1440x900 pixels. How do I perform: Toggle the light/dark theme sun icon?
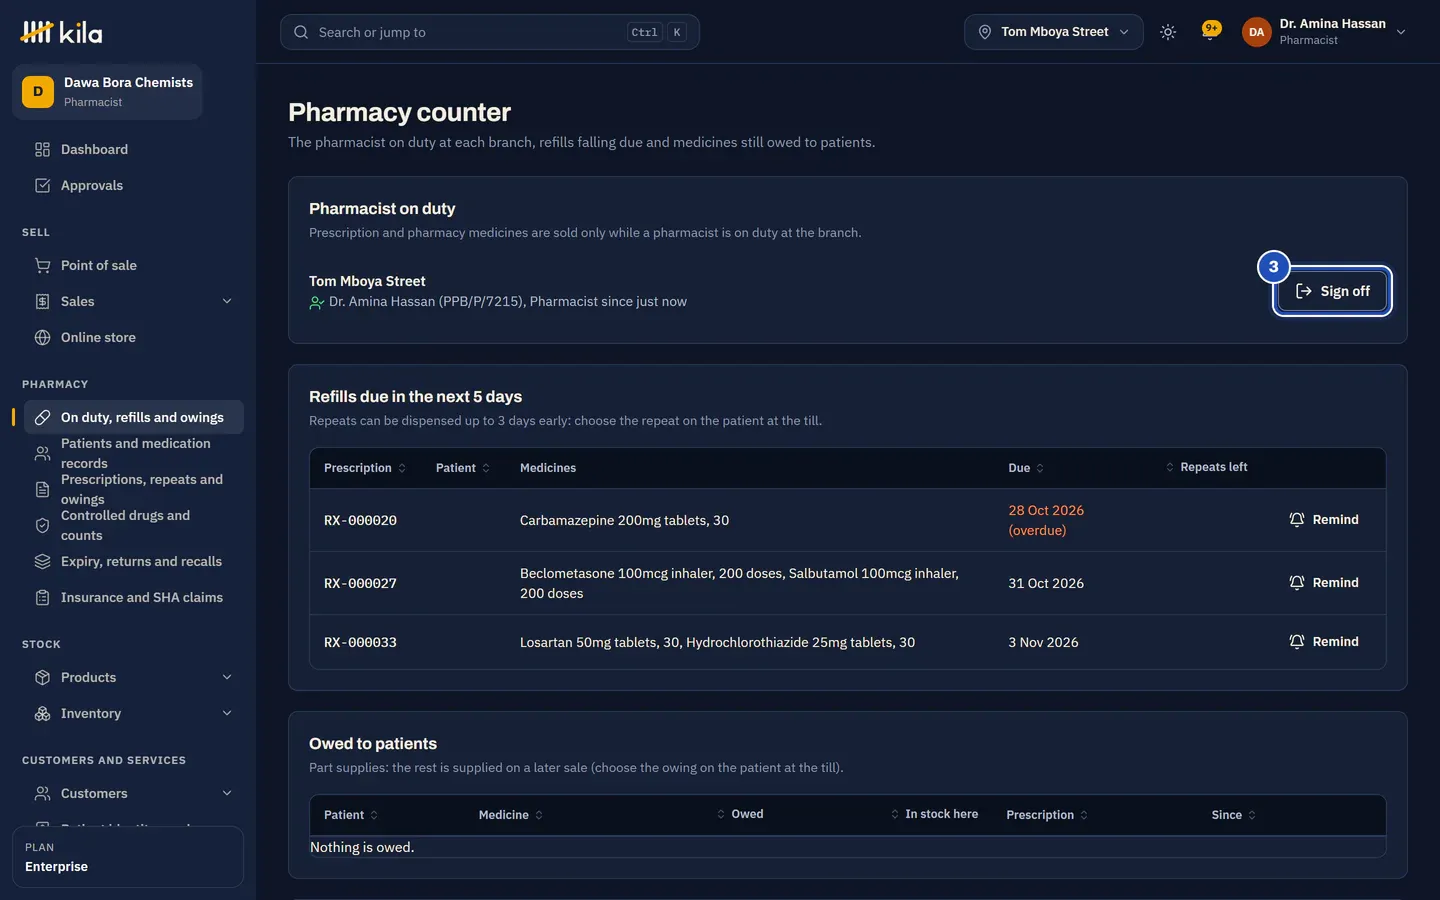tap(1168, 32)
